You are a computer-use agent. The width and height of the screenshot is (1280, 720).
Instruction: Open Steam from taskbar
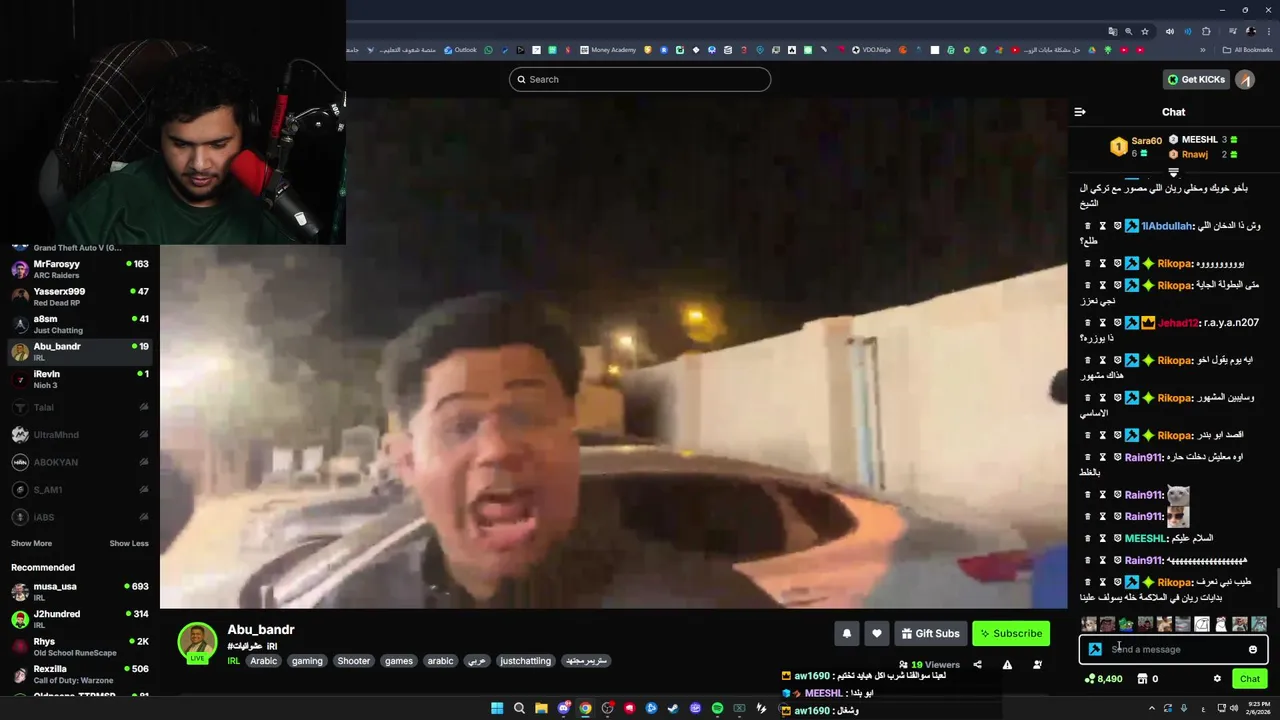coord(673,708)
